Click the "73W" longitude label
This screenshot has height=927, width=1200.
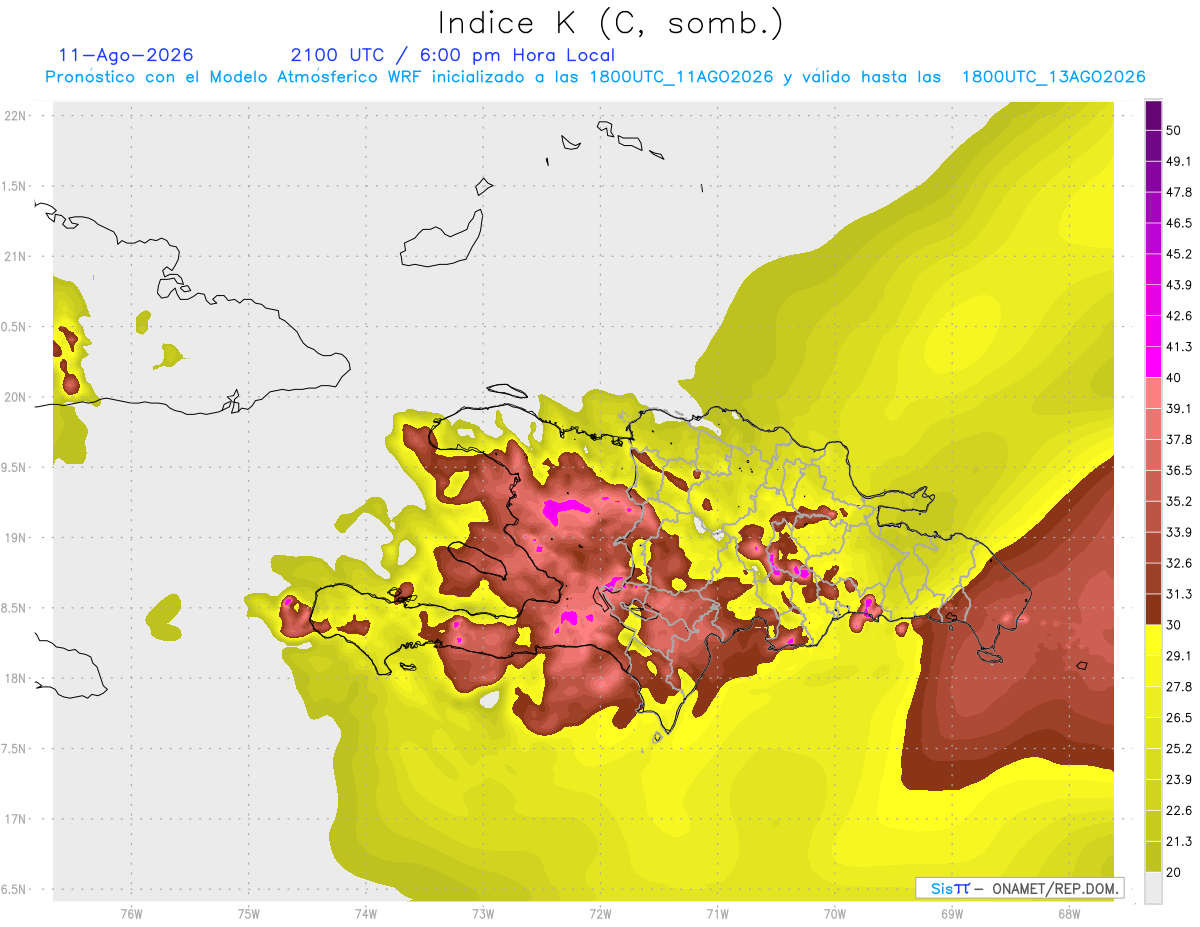point(483,913)
